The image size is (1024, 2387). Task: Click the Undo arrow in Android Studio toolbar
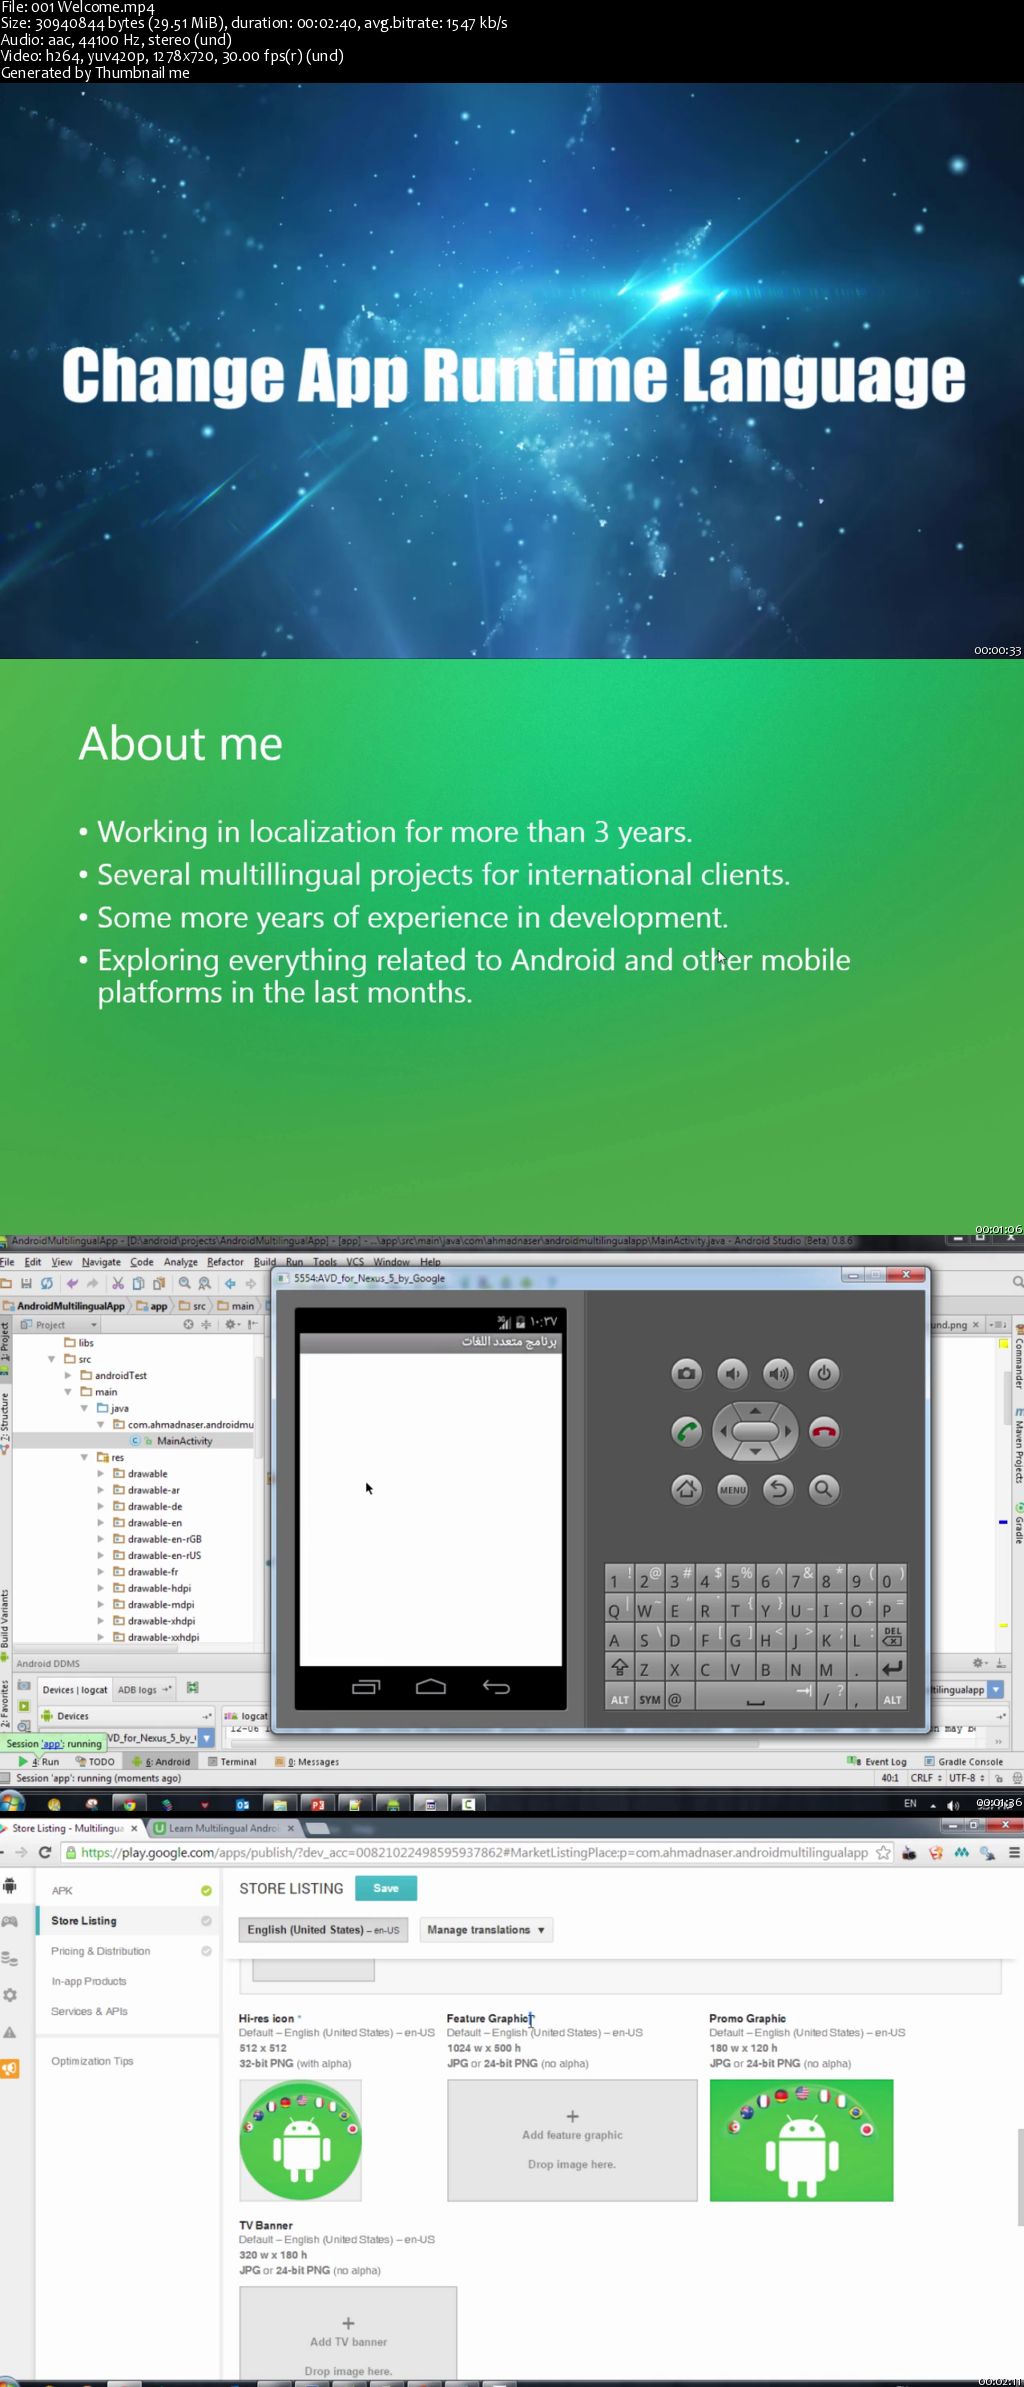[72, 1283]
